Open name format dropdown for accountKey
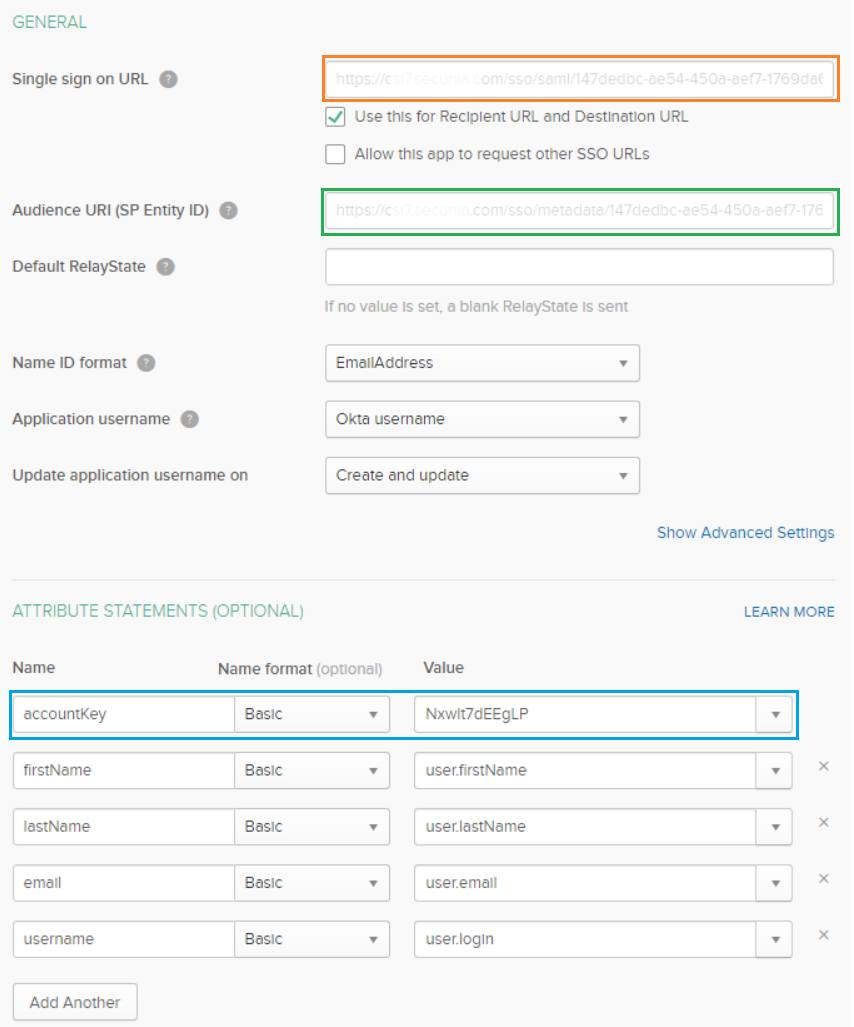Screen dimensions: 854x1027 311,714
